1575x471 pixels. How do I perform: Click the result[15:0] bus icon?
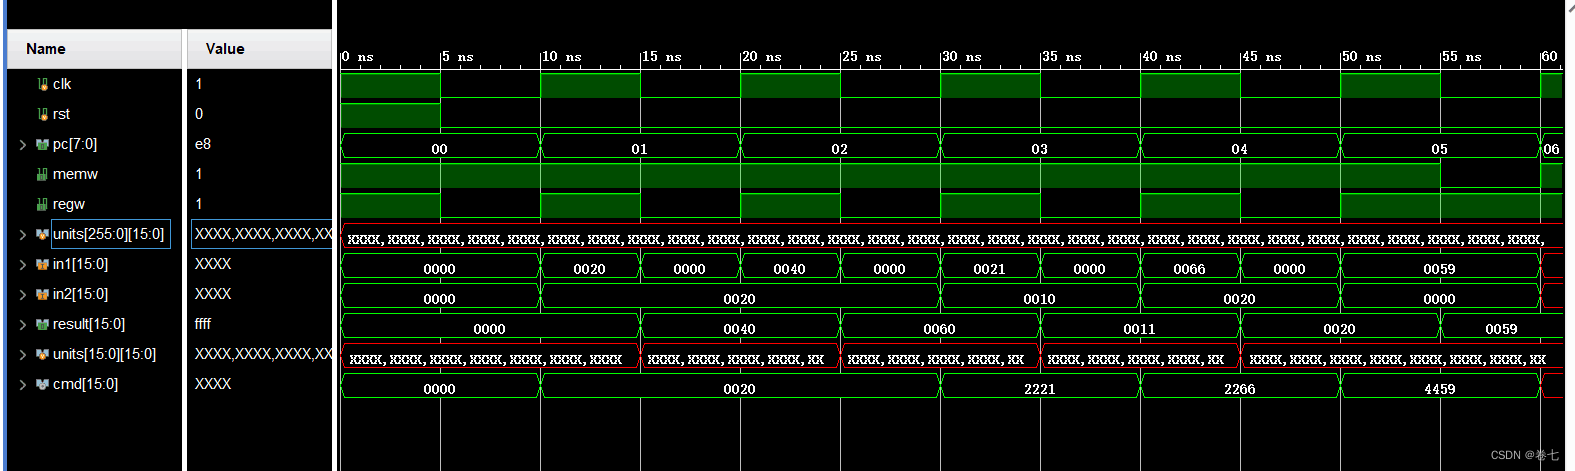point(42,324)
